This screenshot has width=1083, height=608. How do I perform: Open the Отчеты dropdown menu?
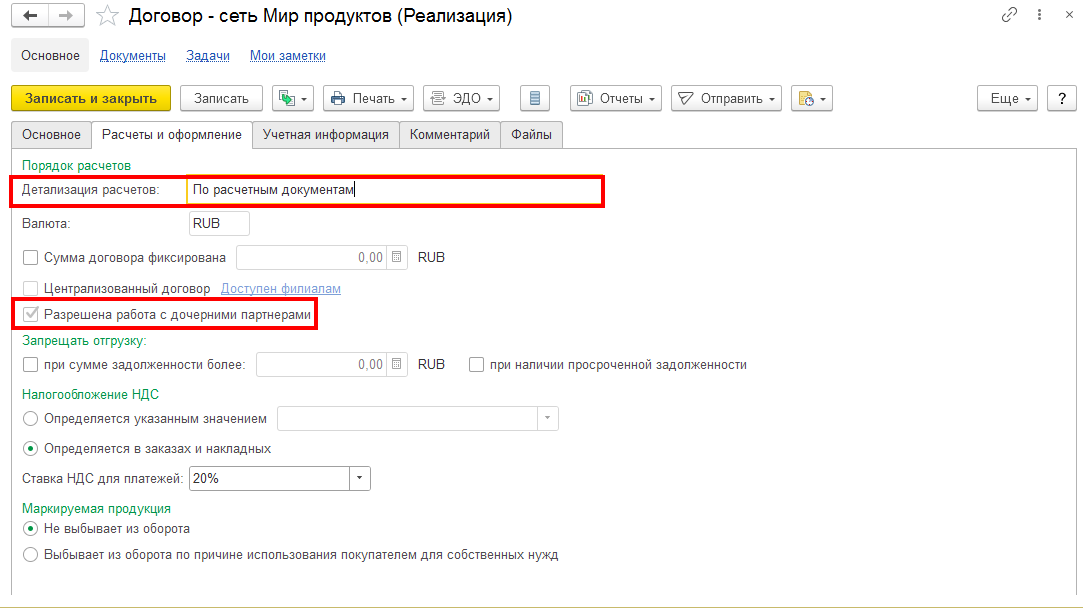click(x=616, y=98)
